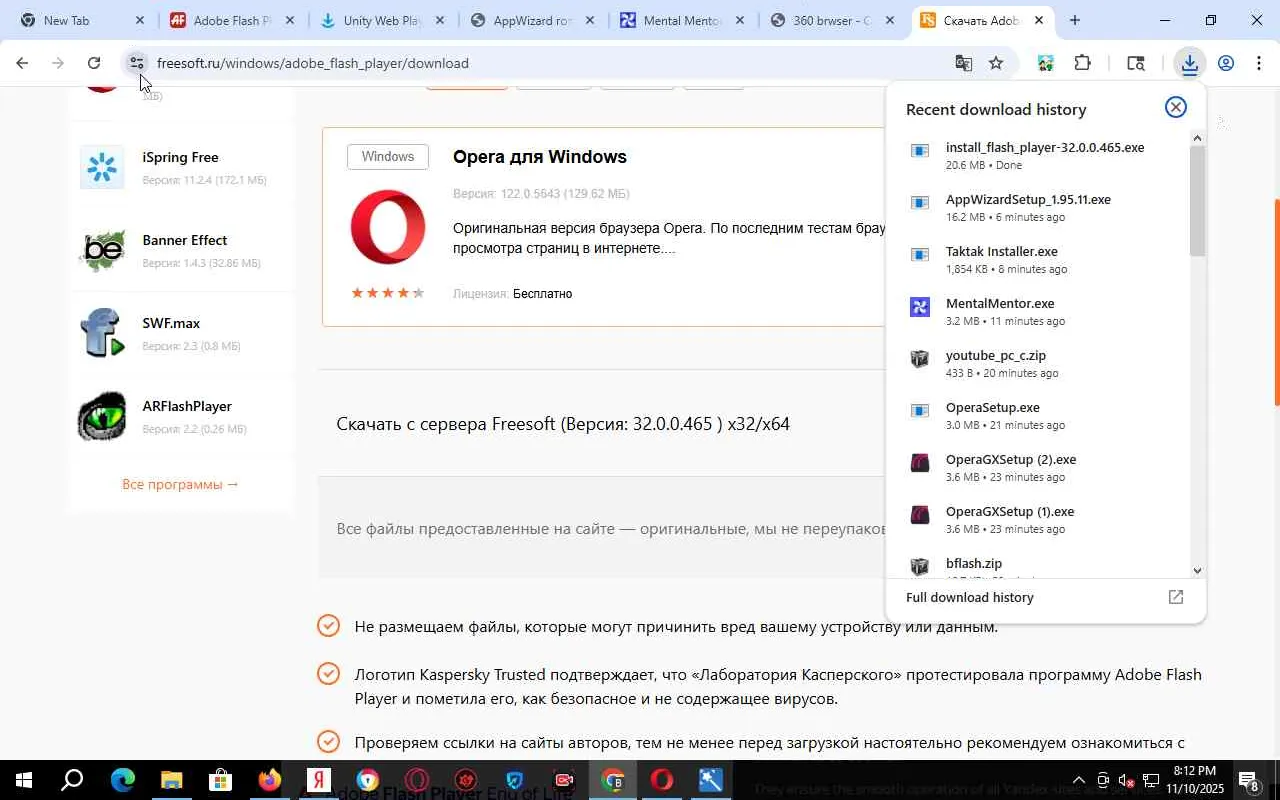Click the MentalMentor.exe file icon
Viewport: 1280px width, 800px height.
pyautogui.click(x=920, y=307)
